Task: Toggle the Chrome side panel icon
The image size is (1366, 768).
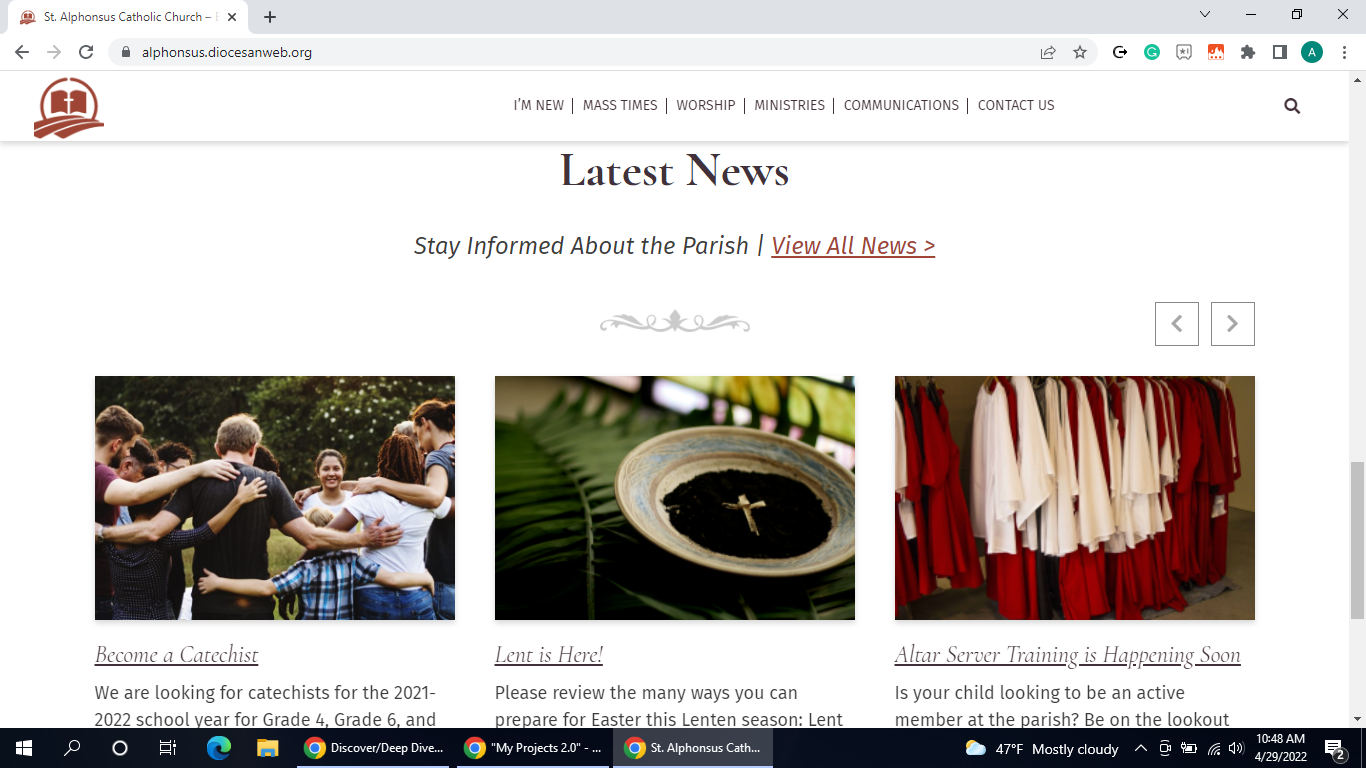Action: point(1279,53)
